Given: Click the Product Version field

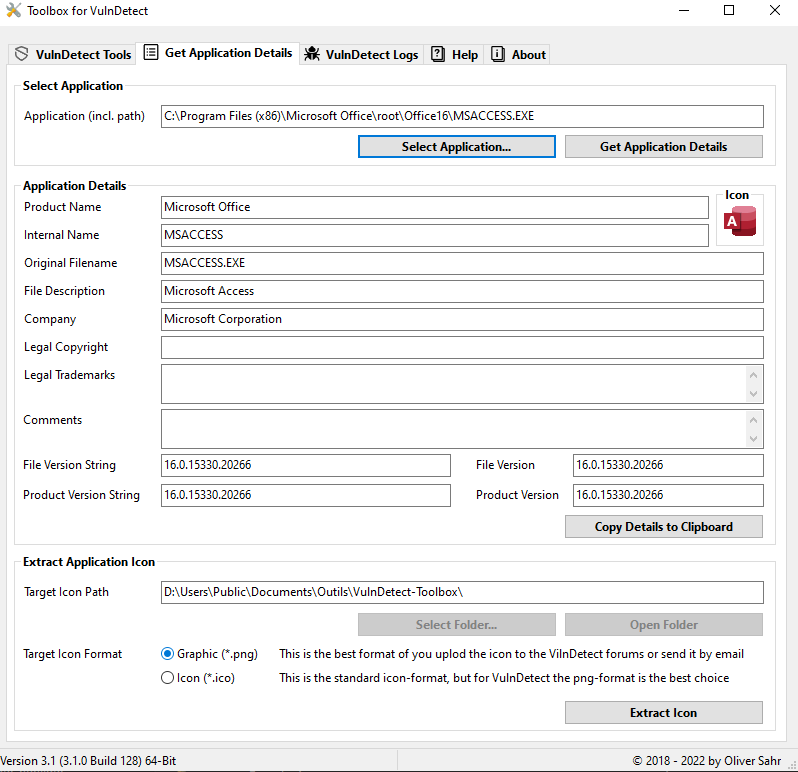Looking at the screenshot, I should pyautogui.click(x=668, y=495).
